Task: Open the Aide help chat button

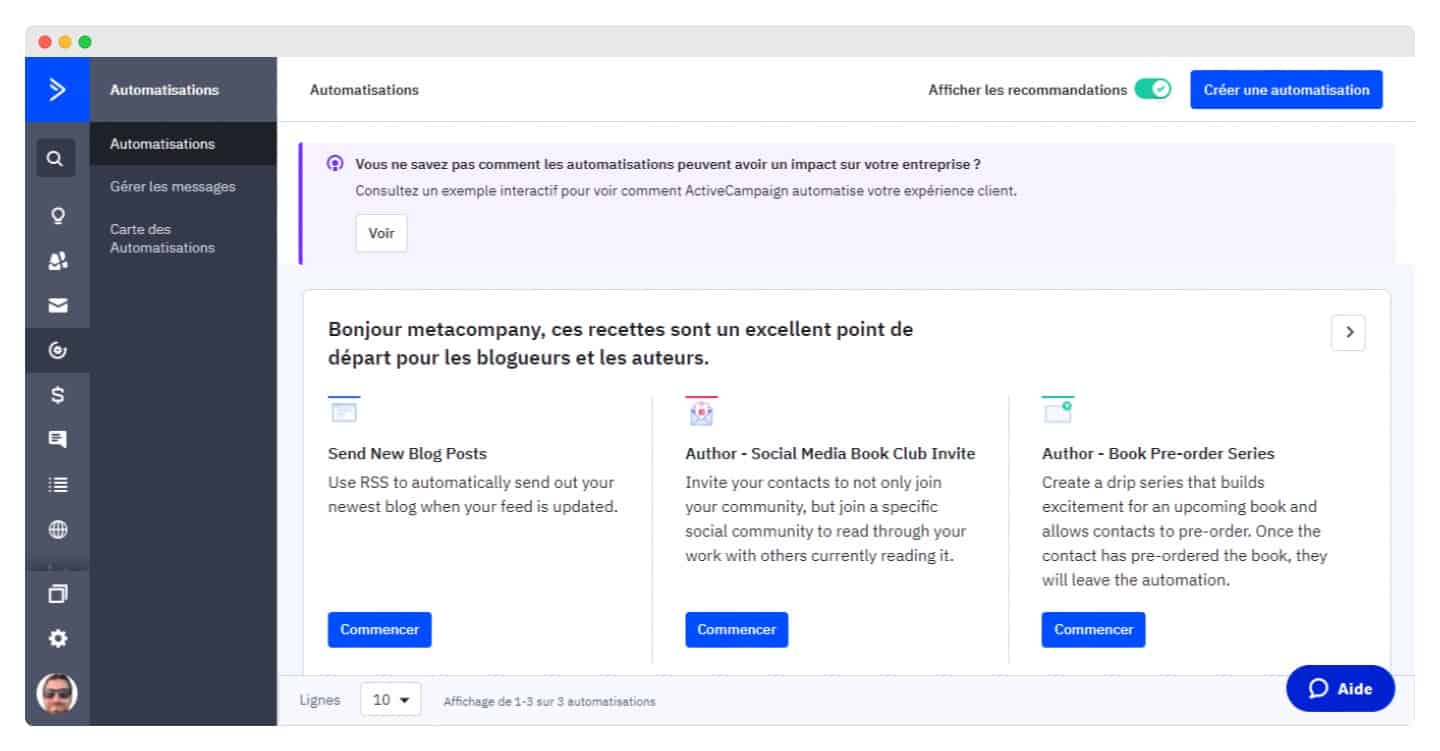Action: click(1340, 688)
